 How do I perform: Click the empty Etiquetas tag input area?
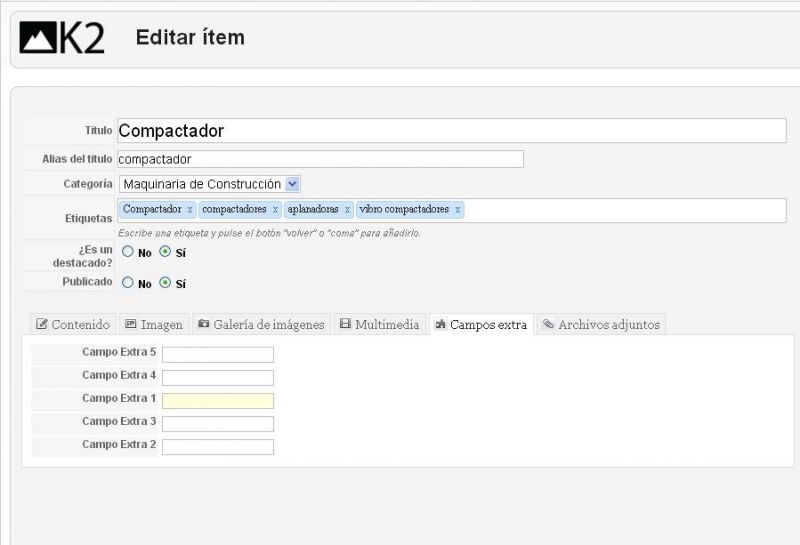625,210
